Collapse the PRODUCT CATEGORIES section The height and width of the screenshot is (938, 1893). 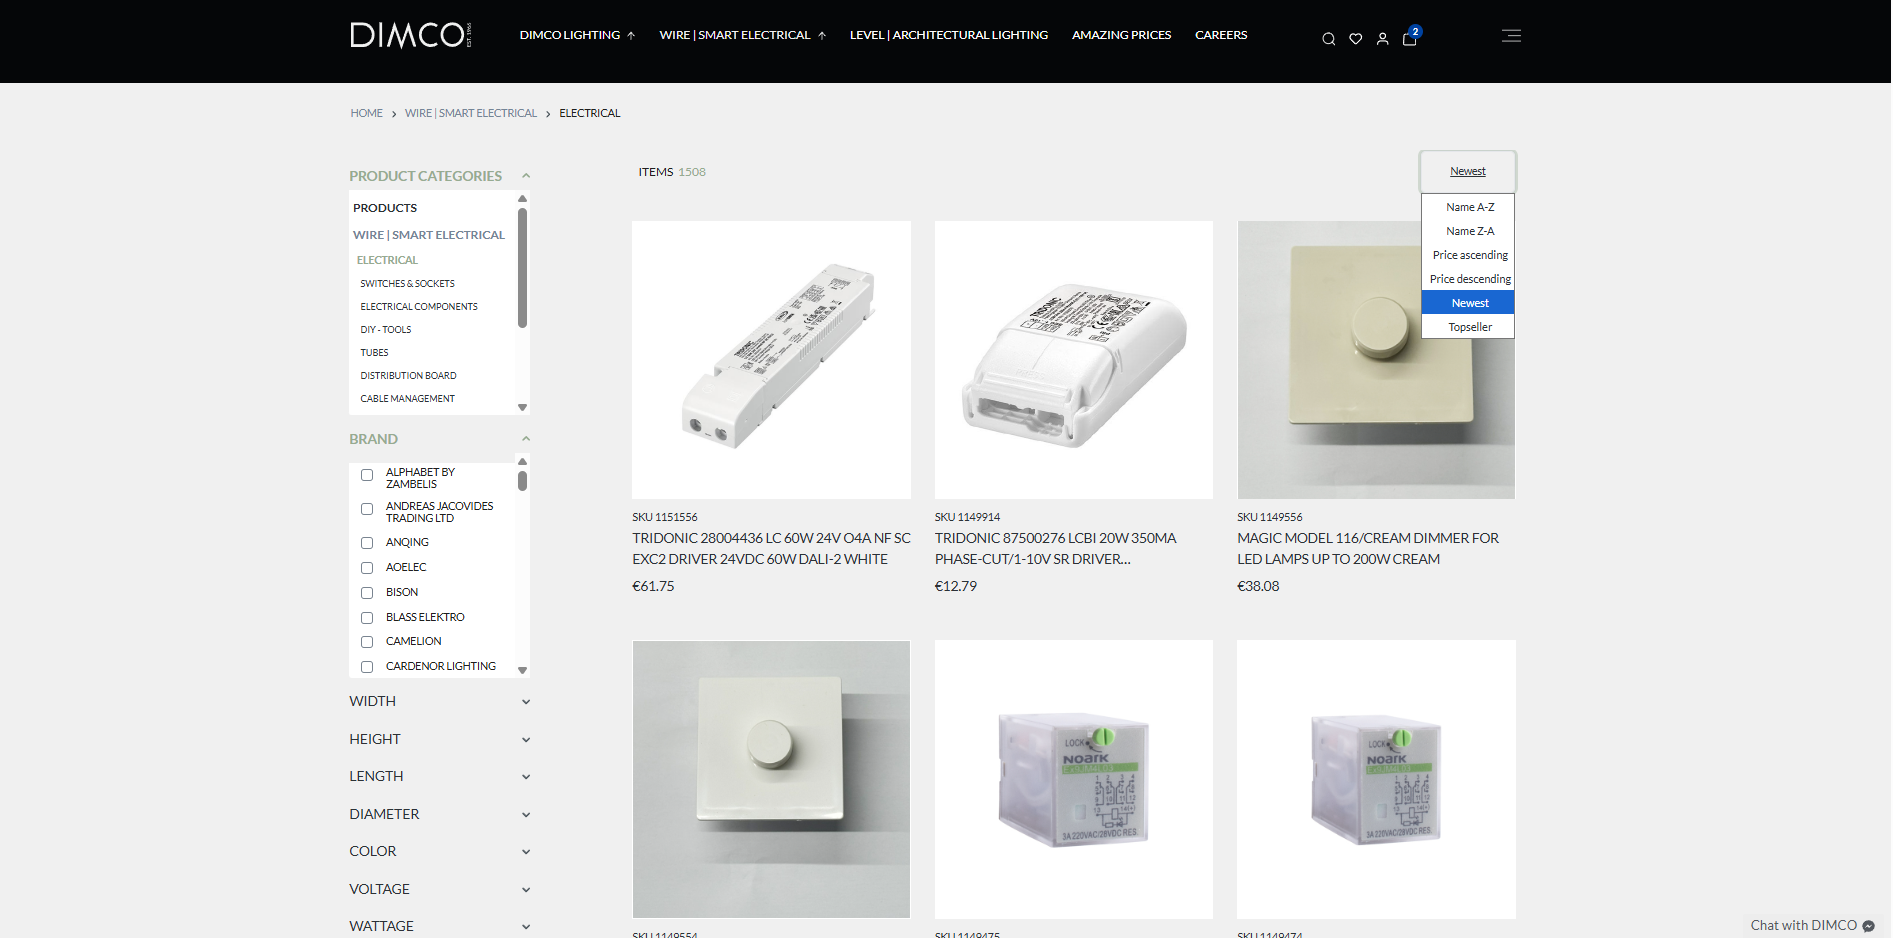(526, 176)
